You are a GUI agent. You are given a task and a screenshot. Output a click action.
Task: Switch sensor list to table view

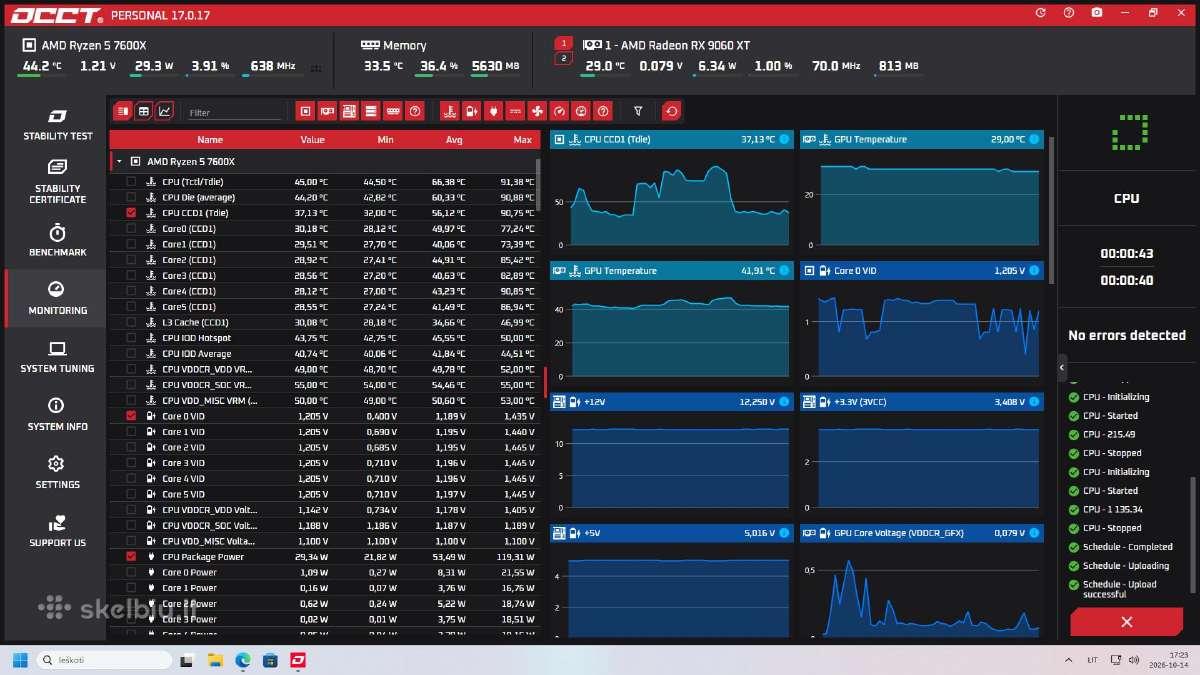[x=144, y=111]
